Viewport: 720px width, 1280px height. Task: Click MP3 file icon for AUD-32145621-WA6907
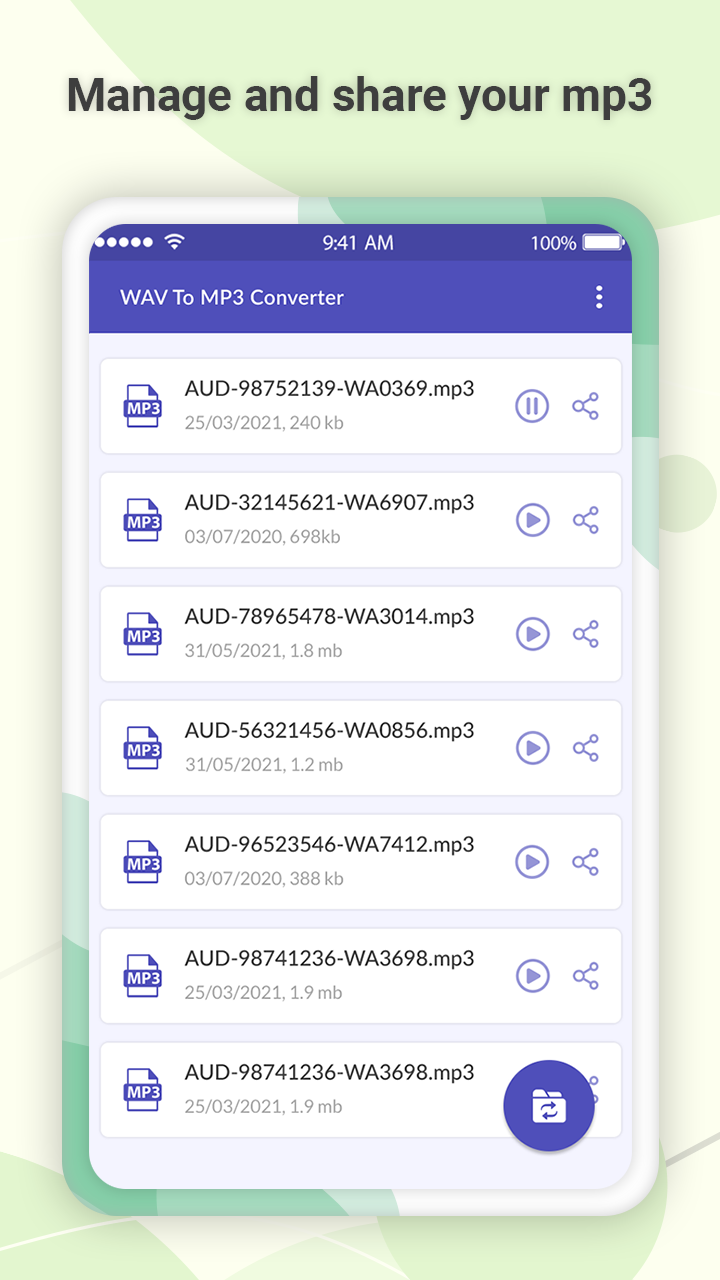143,520
